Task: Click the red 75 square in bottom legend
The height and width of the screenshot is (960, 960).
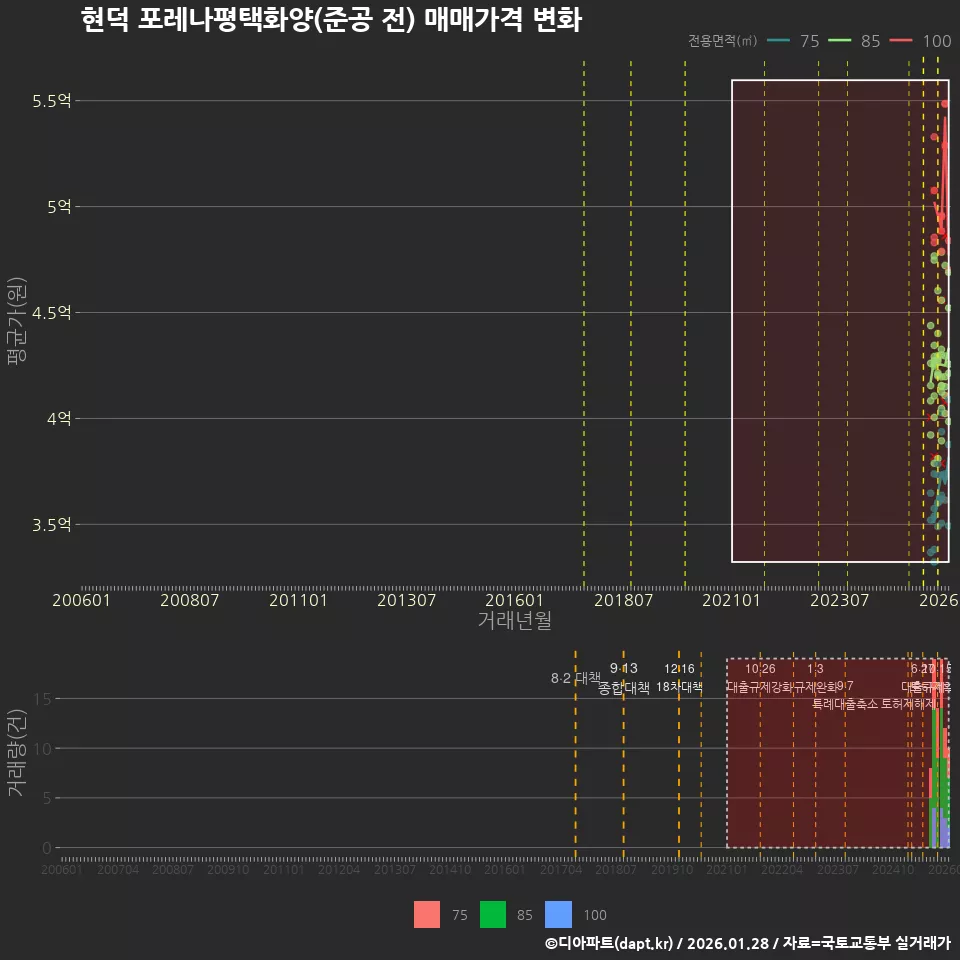Action: [426, 914]
